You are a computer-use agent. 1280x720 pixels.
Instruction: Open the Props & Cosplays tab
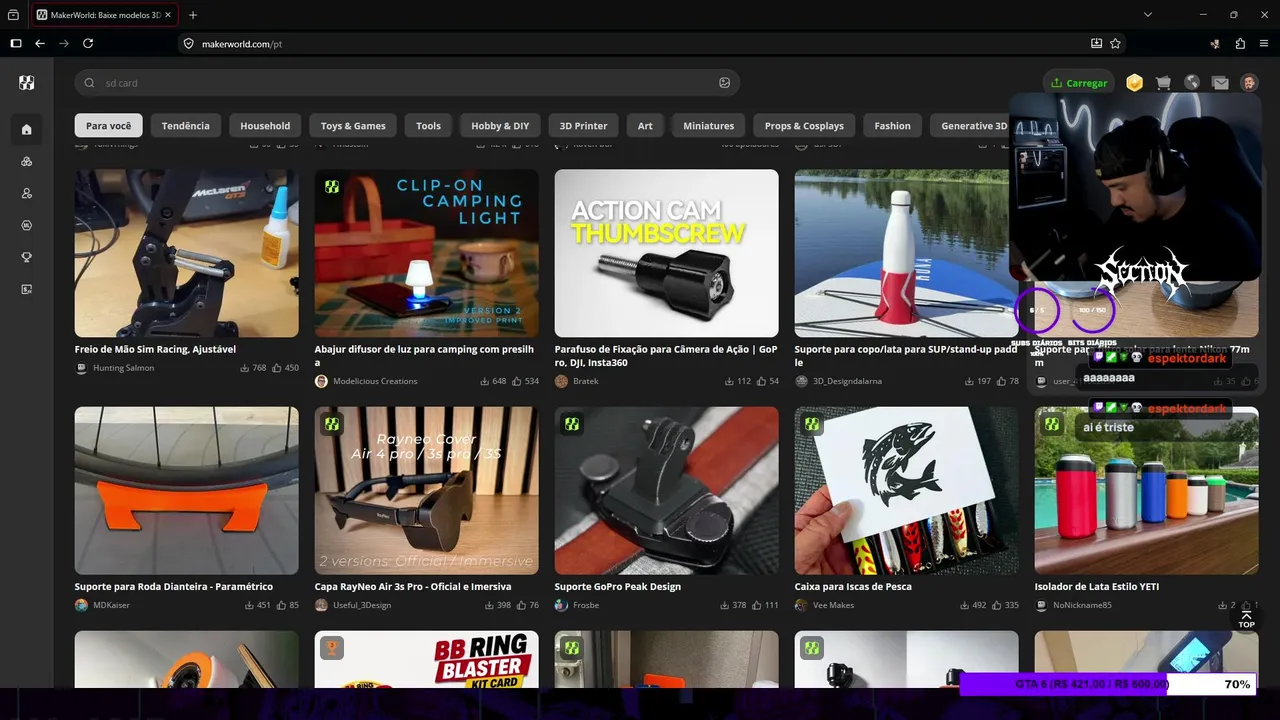804,126
